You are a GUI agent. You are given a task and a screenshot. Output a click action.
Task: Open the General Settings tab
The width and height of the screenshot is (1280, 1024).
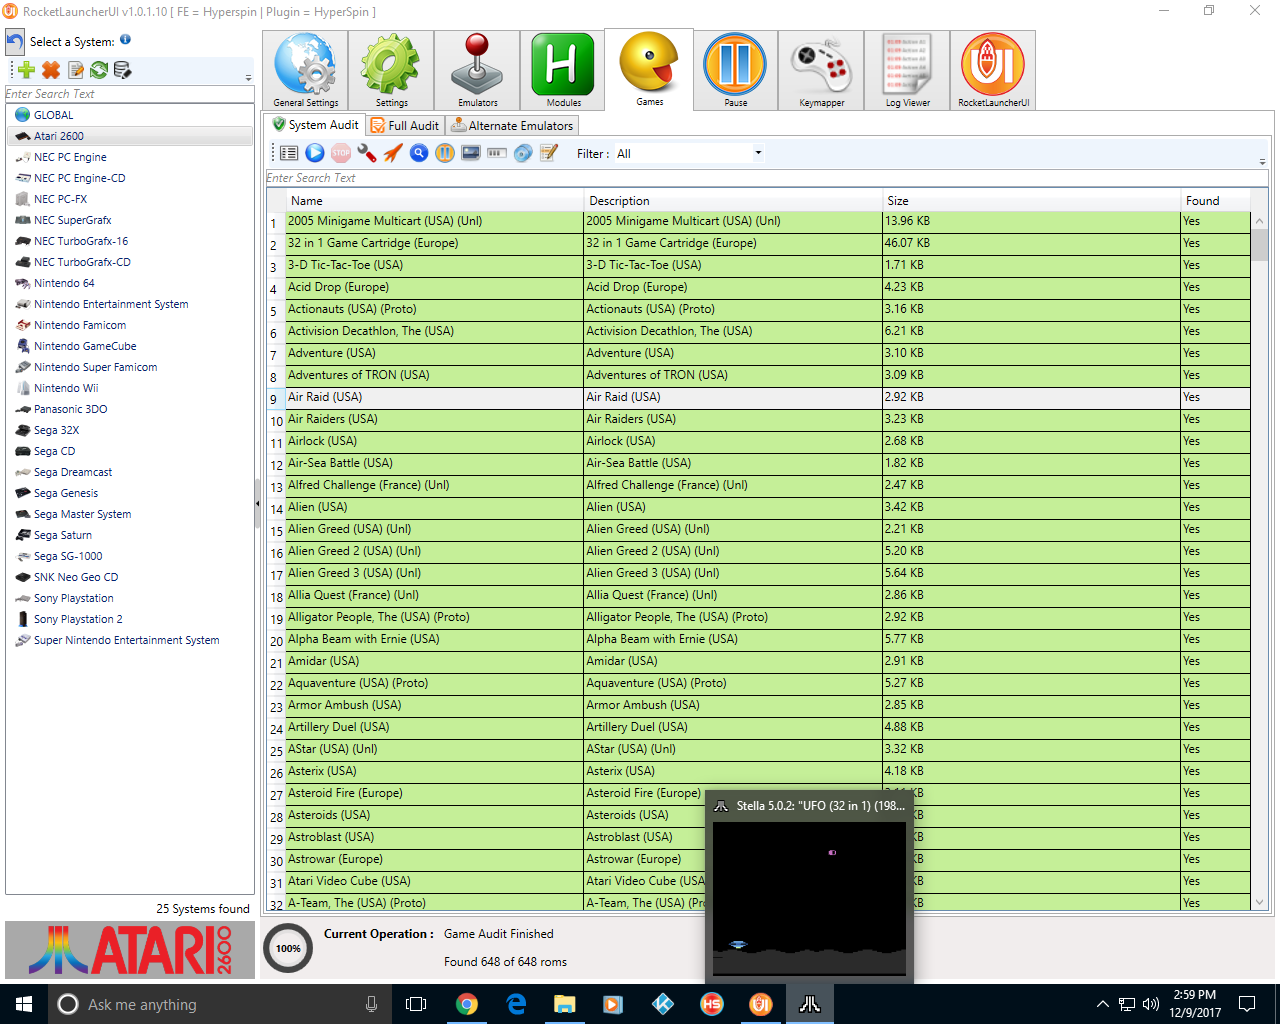[x=305, y=70]
